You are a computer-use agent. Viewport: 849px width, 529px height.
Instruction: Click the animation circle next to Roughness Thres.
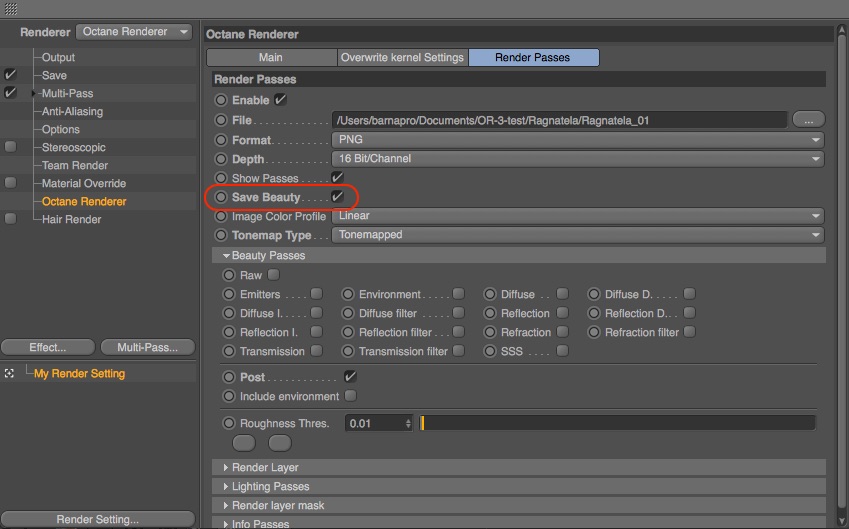pyautogui.click(x=229, y=423)
